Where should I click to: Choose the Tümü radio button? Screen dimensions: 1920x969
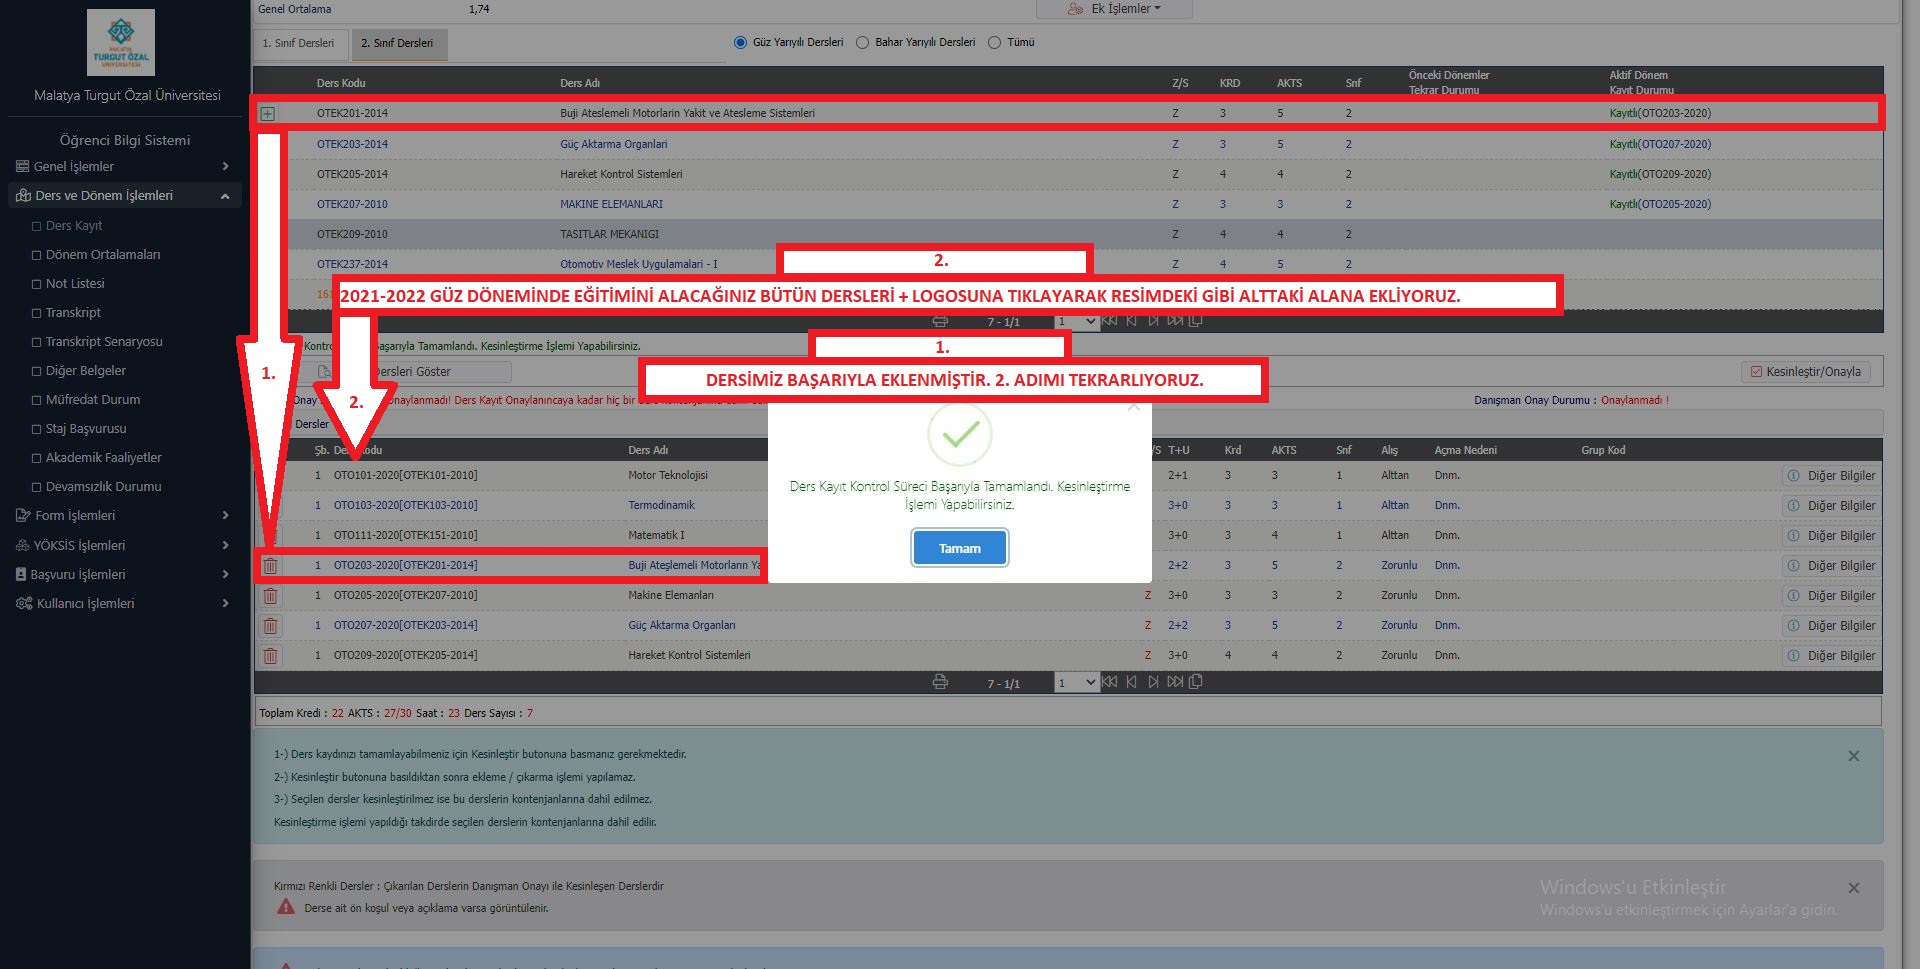click(x=994, y=43)
